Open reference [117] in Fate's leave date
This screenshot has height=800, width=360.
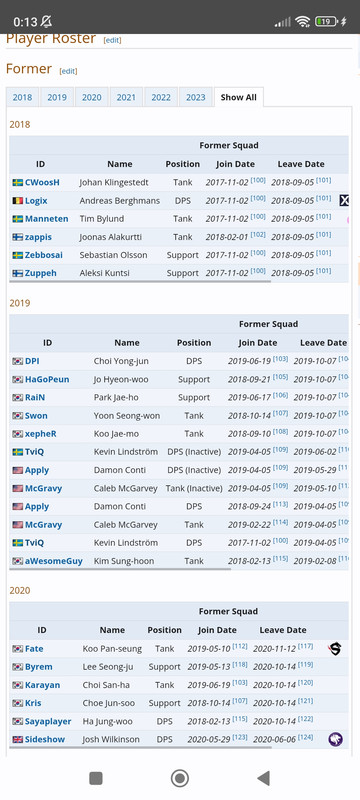306,646
